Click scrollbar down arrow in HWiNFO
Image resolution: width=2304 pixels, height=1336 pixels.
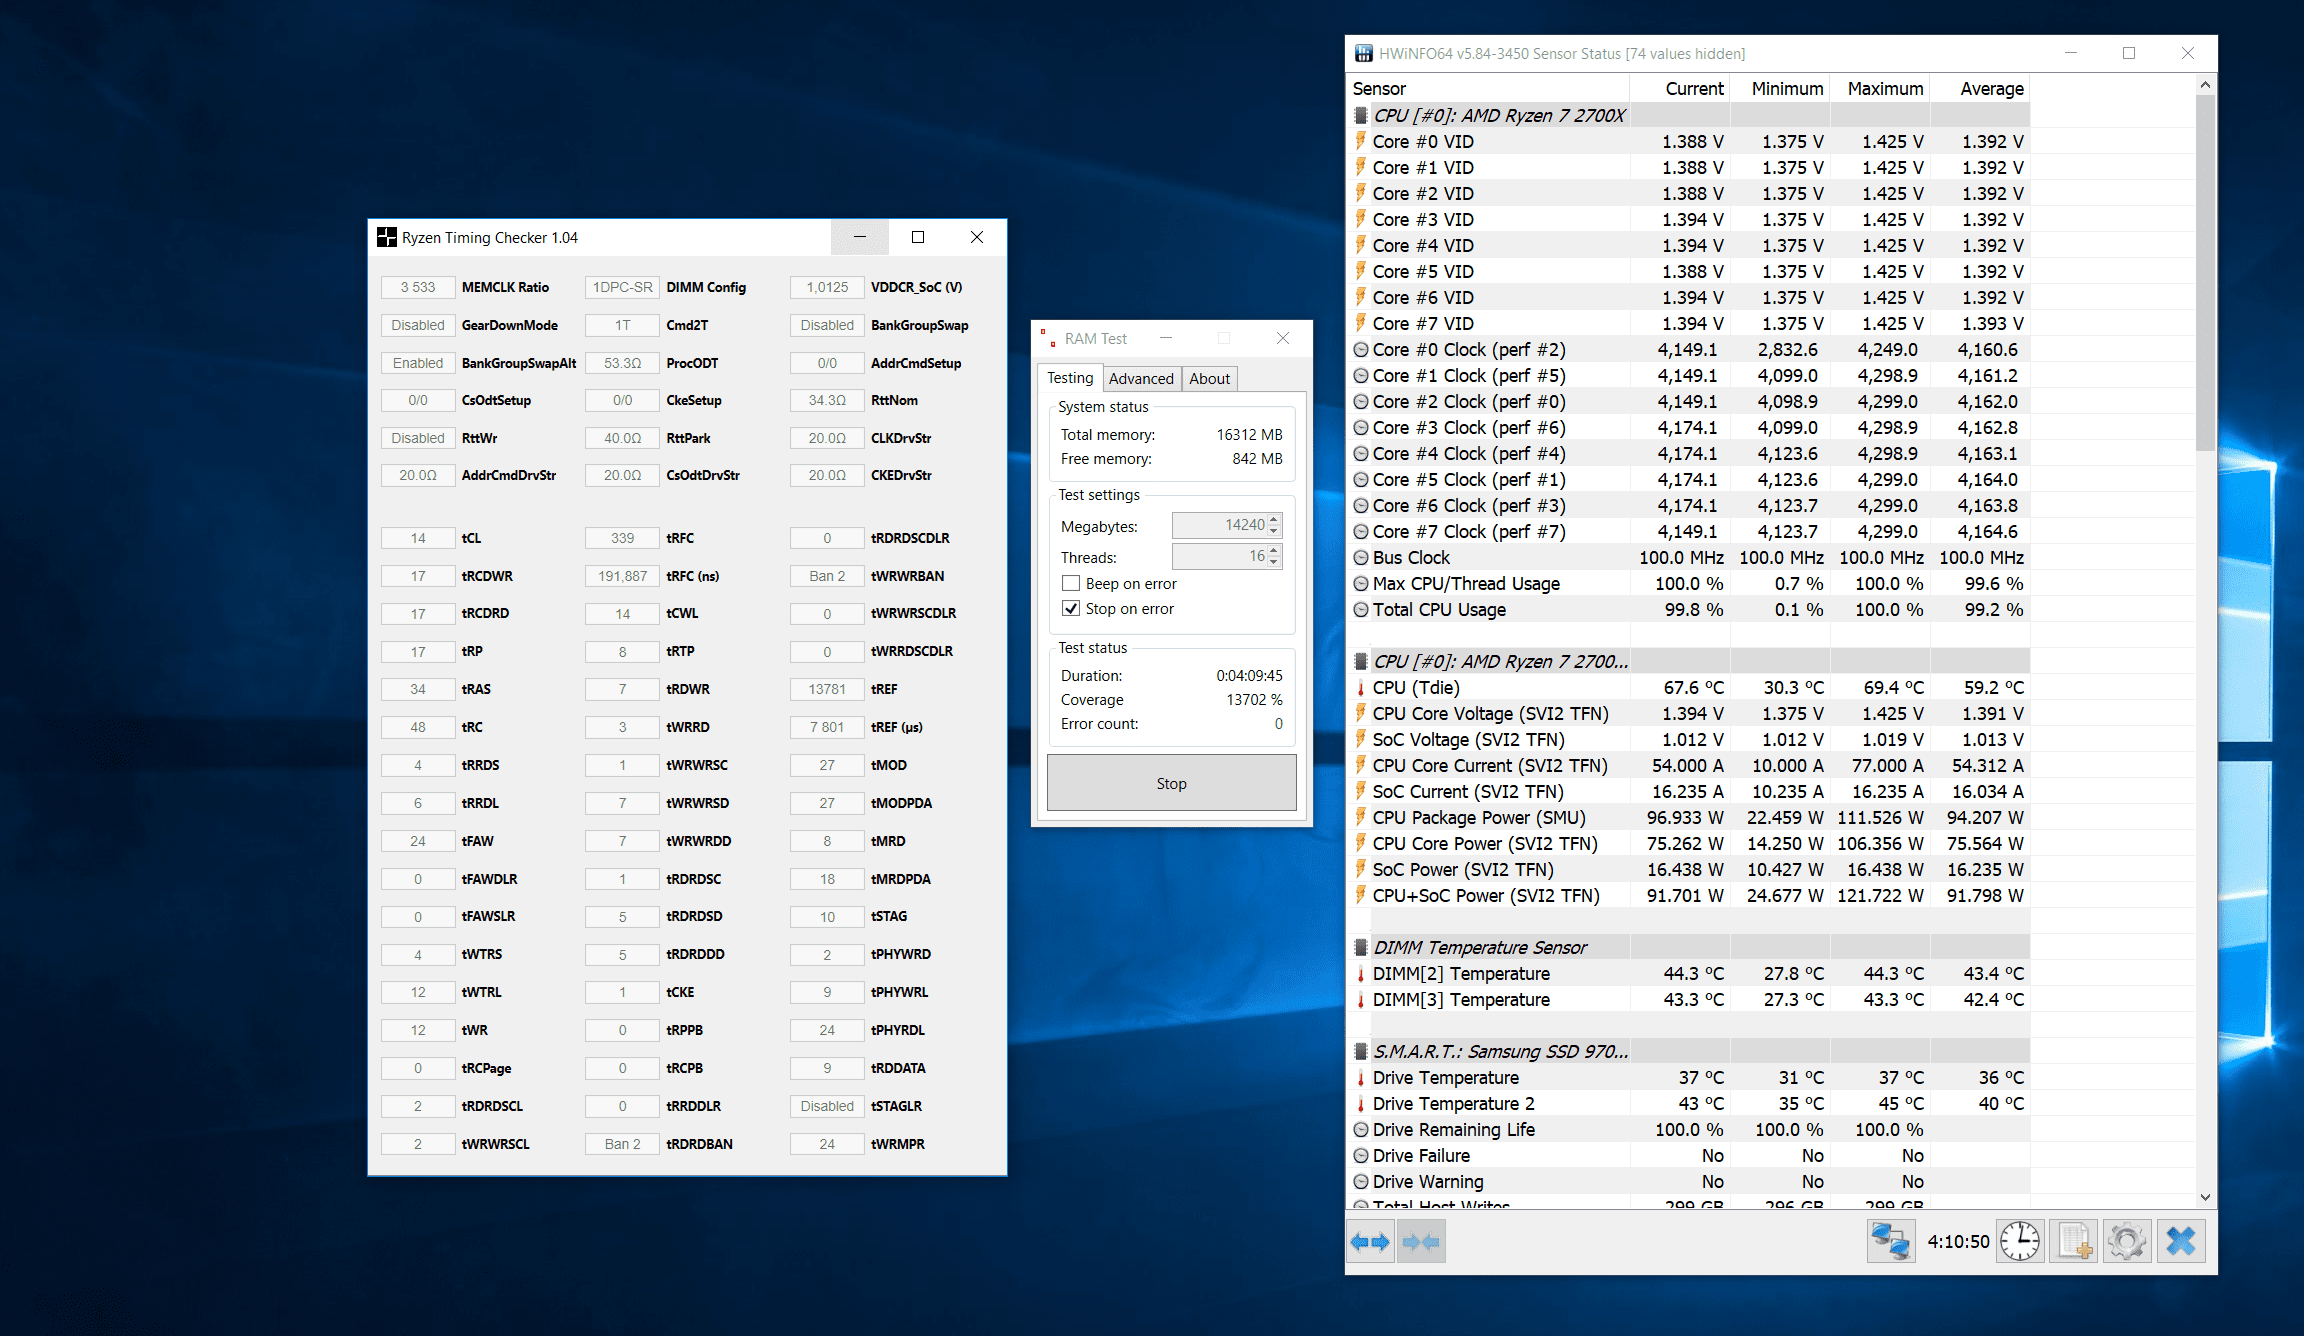2205,1197
